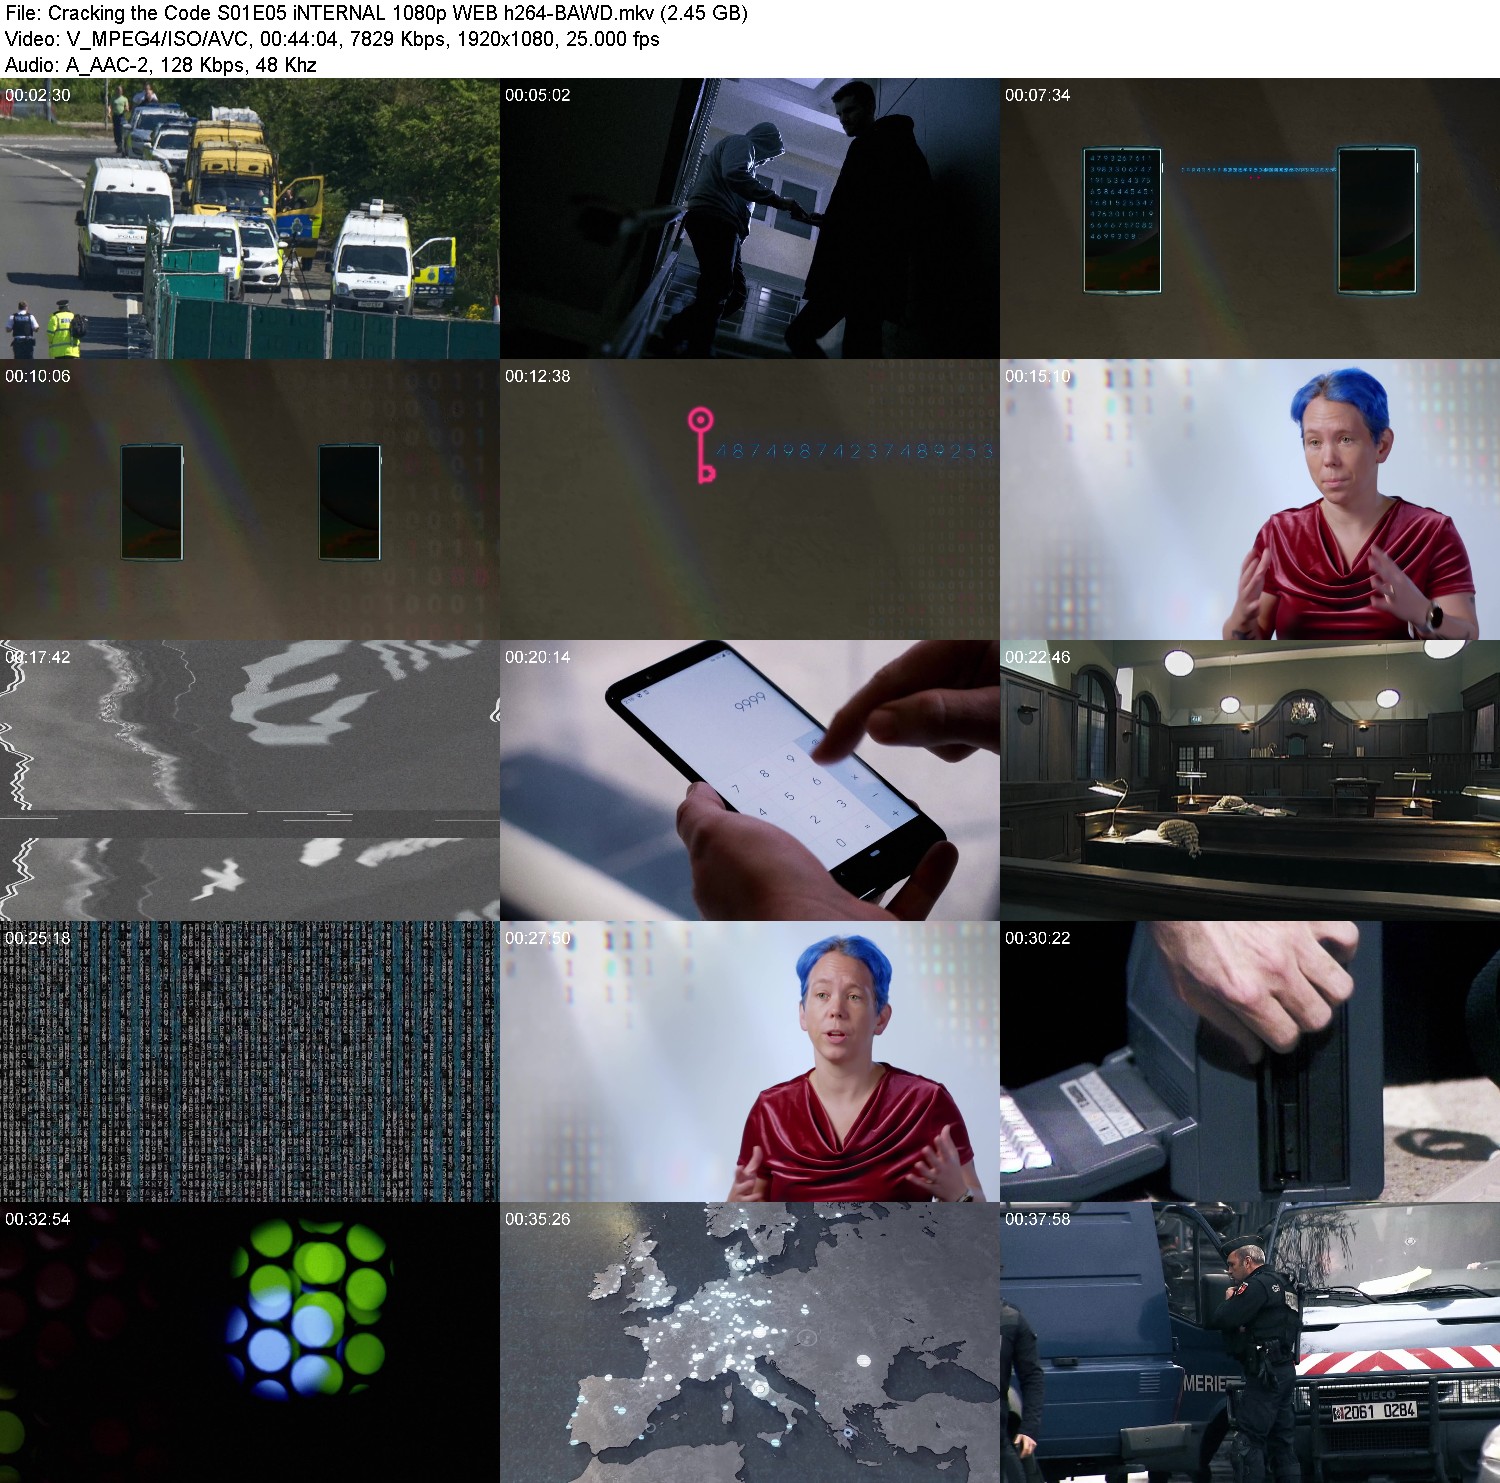The image size is (1500, 1483).
Task: Click the 00:30:22 timestamp label
Action: pyautogui.click(x=1038, y=938)
